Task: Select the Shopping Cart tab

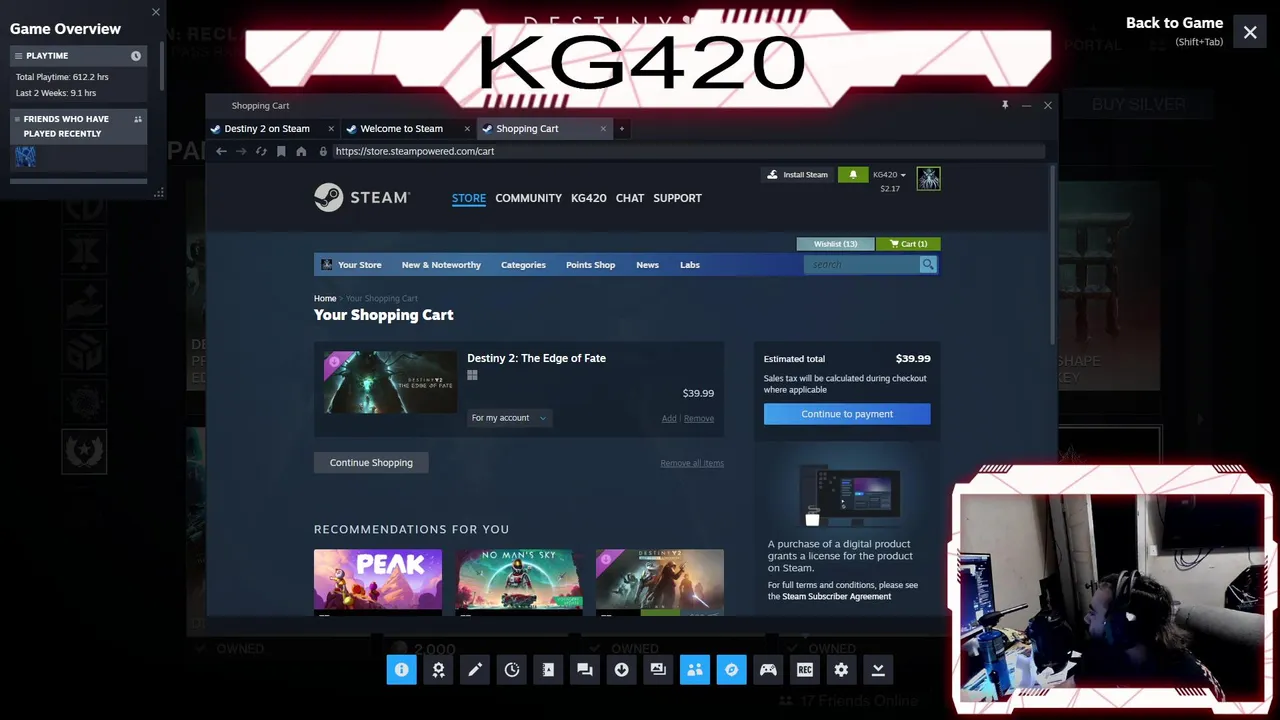Action: [527, 128]
